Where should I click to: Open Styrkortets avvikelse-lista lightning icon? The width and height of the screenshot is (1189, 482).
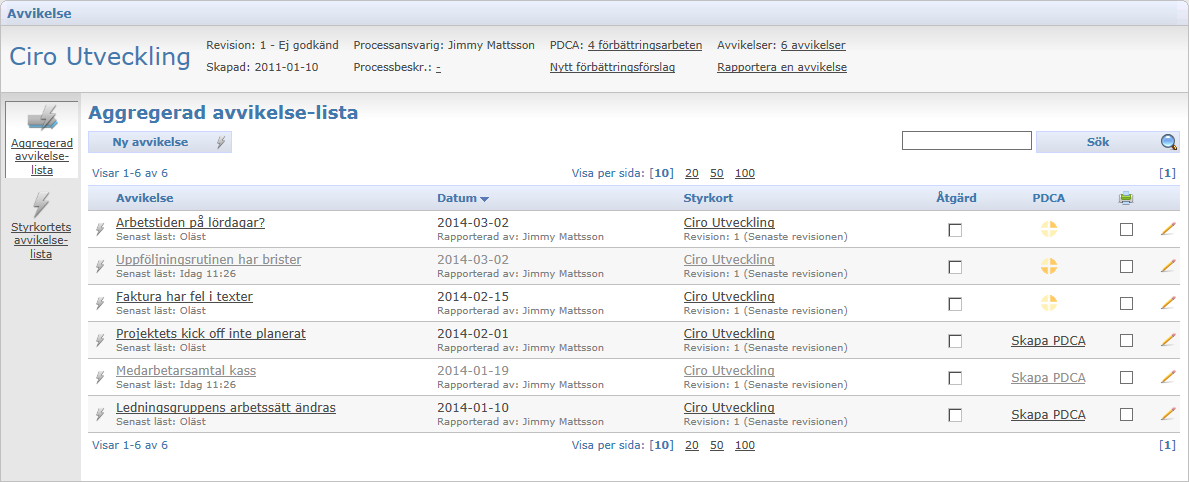[x=42, y=205]
